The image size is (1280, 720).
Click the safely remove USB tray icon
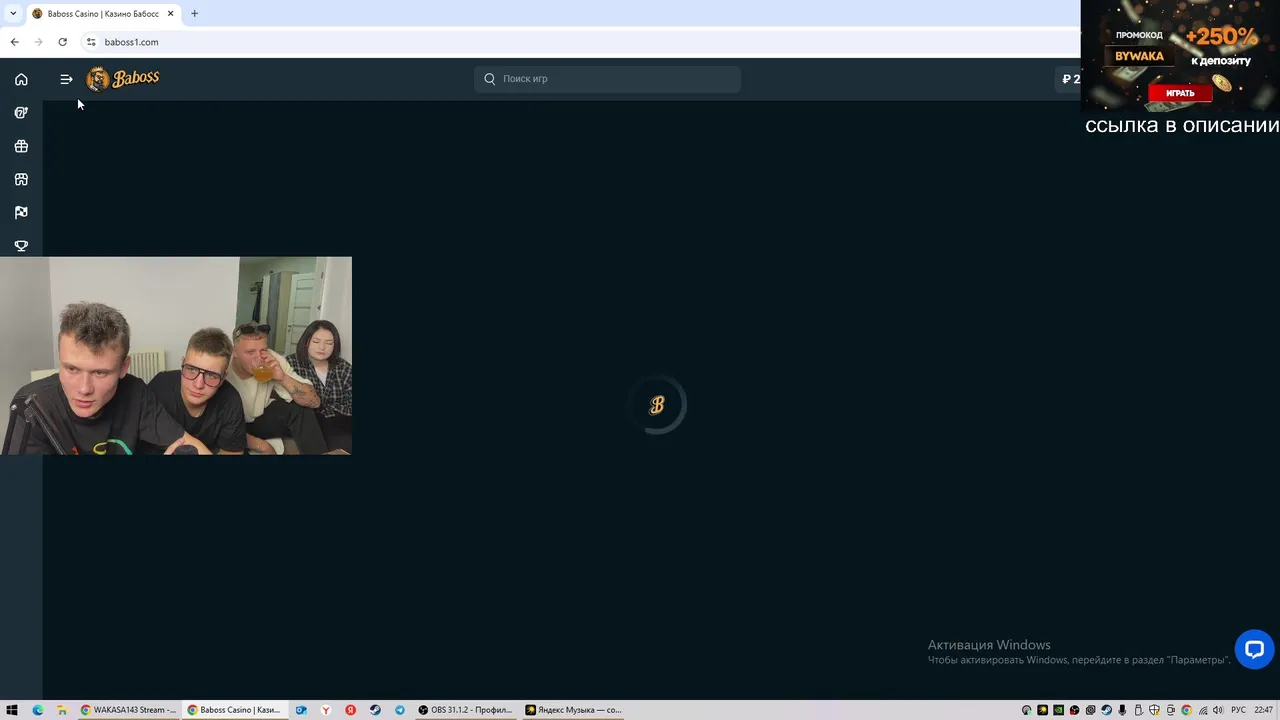tap(1138, 710)
